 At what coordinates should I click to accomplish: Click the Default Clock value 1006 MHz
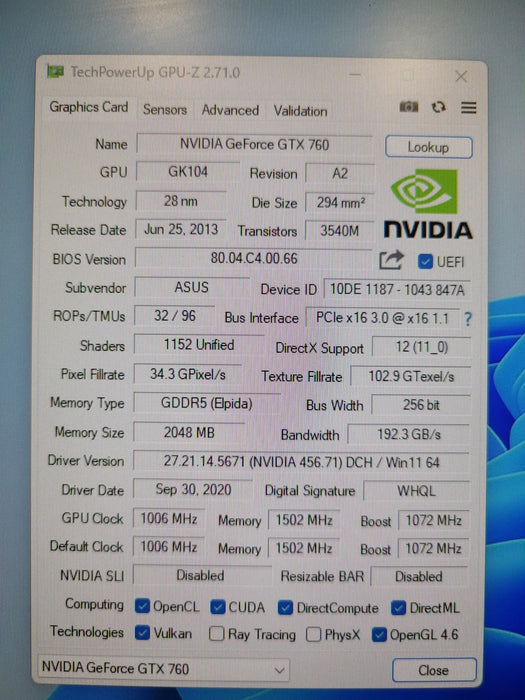[x=169, y=546]
